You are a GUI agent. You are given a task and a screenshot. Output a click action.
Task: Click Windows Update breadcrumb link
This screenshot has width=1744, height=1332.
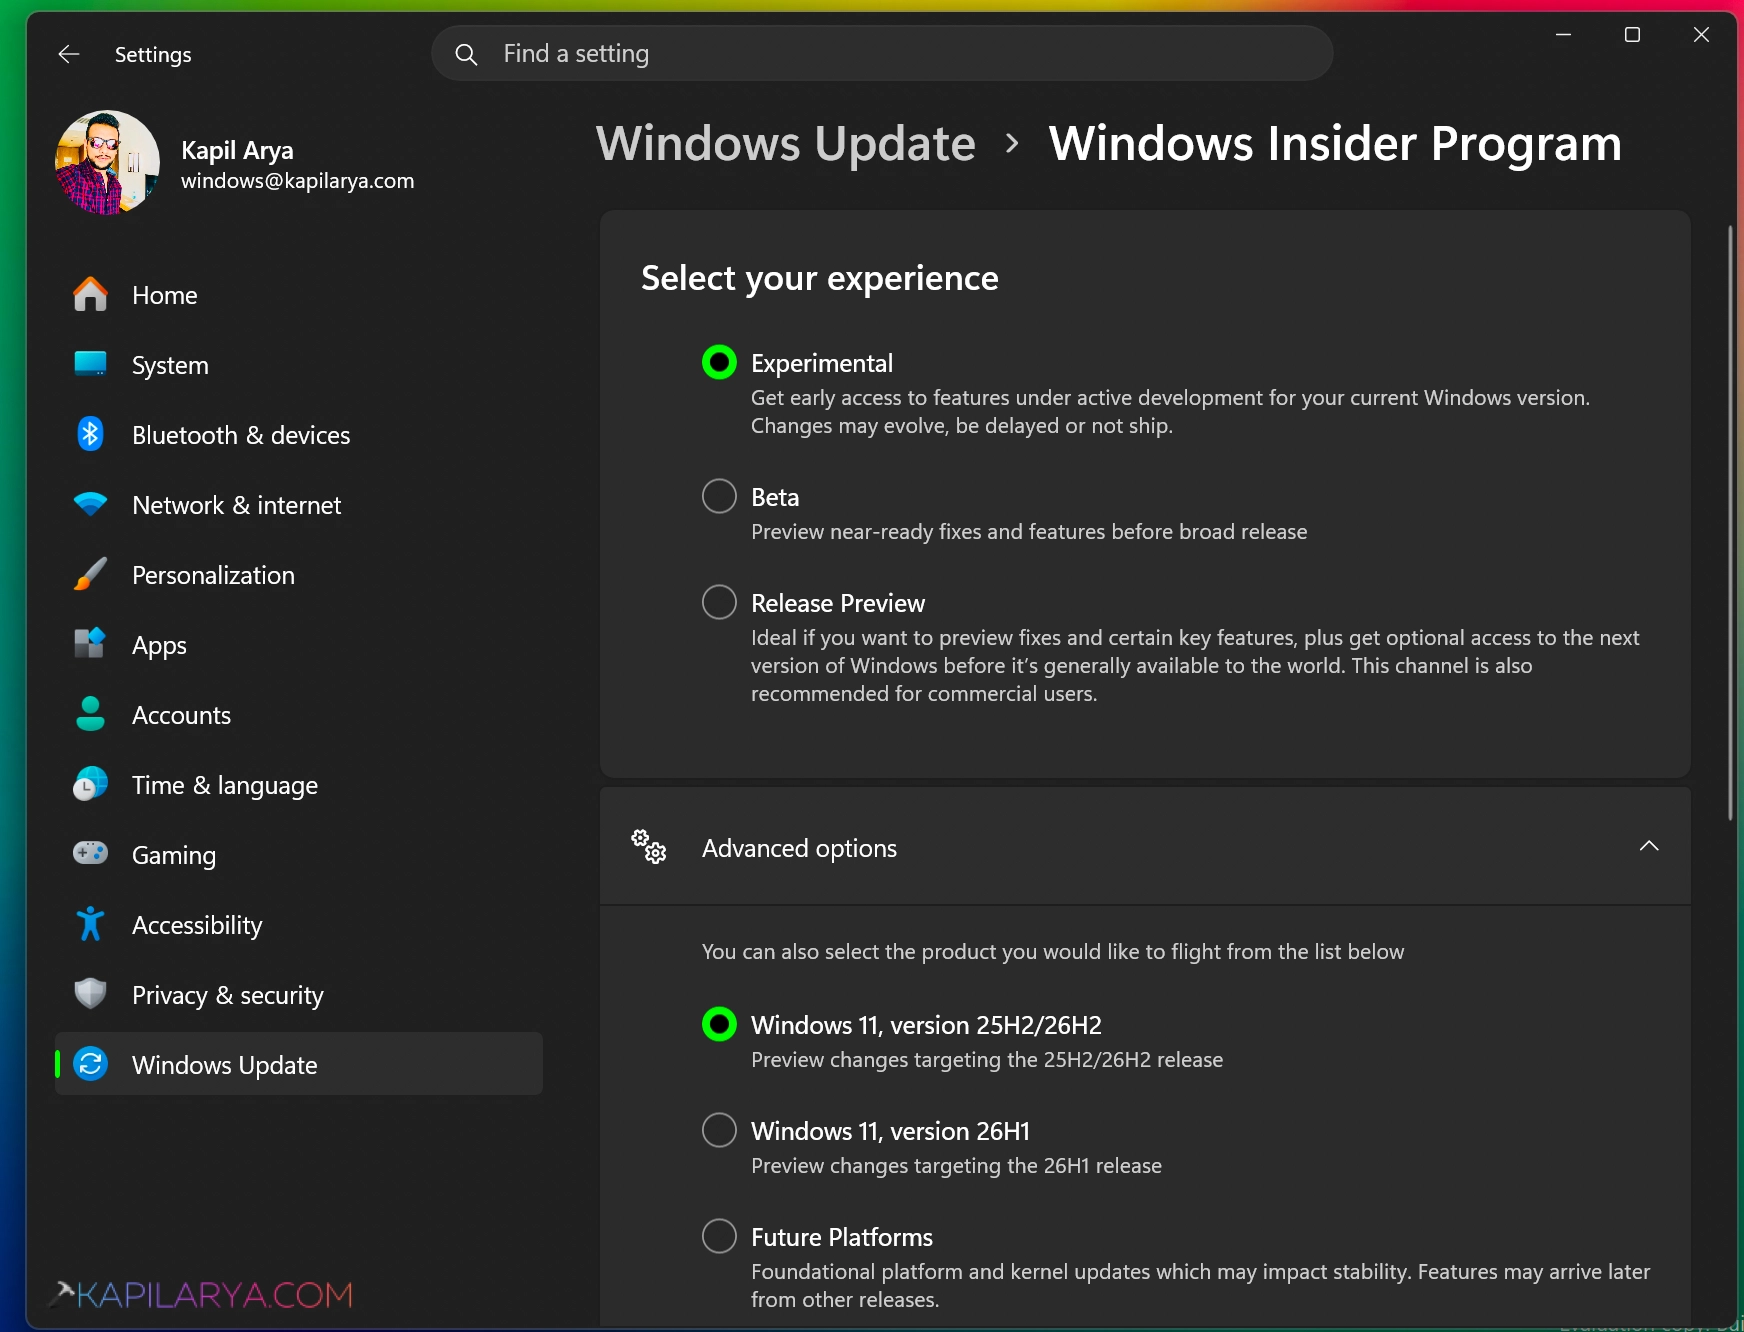pyautogui.click(x=786, y=143)
